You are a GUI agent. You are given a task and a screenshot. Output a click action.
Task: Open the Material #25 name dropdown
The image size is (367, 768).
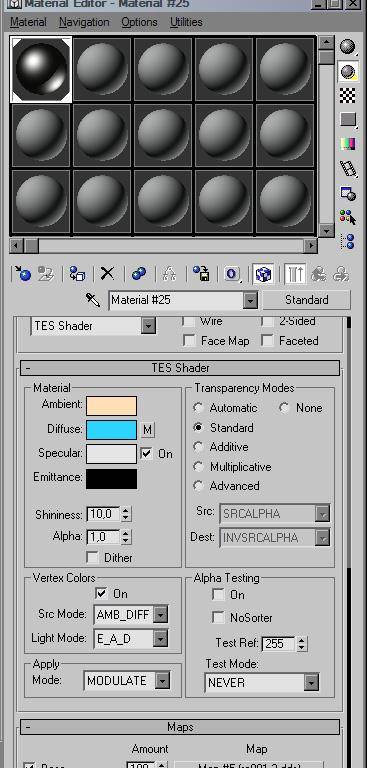[250, 300]
